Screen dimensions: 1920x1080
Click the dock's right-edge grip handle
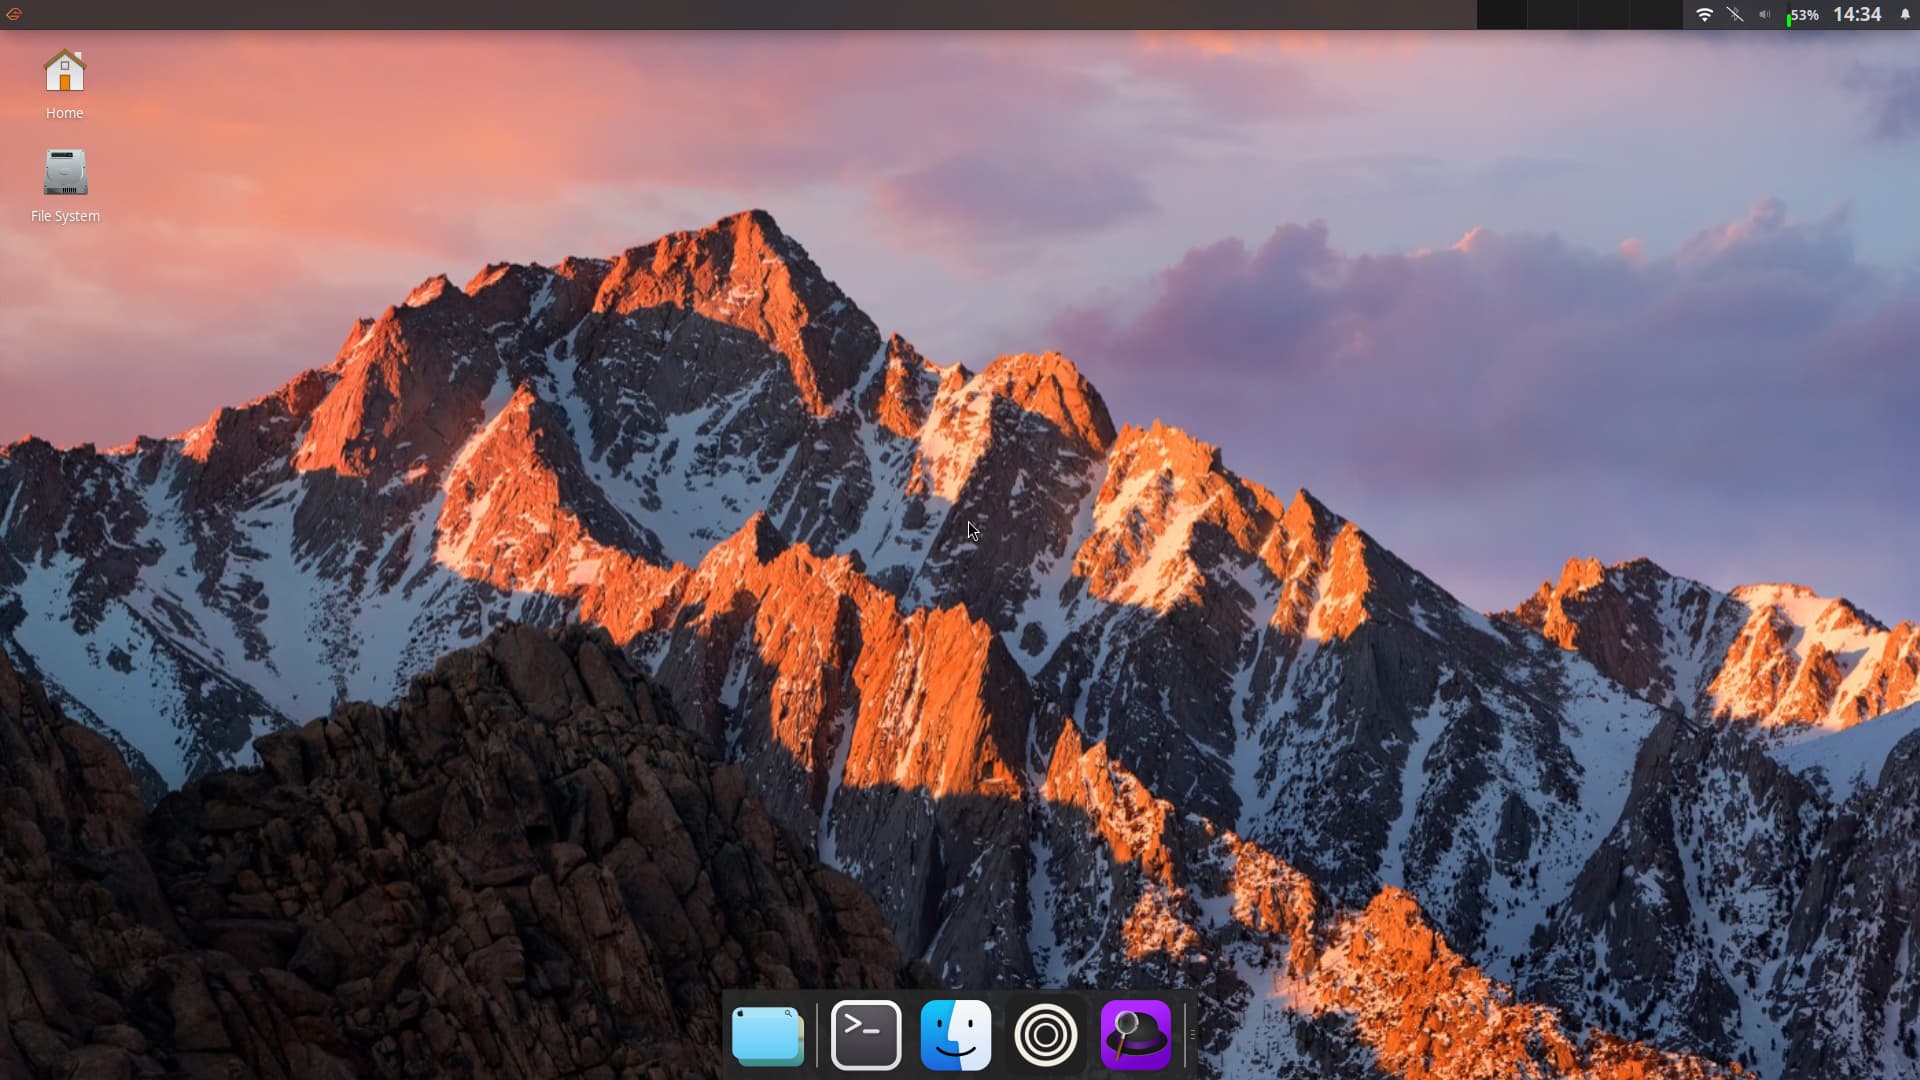pos(1191,1035)
